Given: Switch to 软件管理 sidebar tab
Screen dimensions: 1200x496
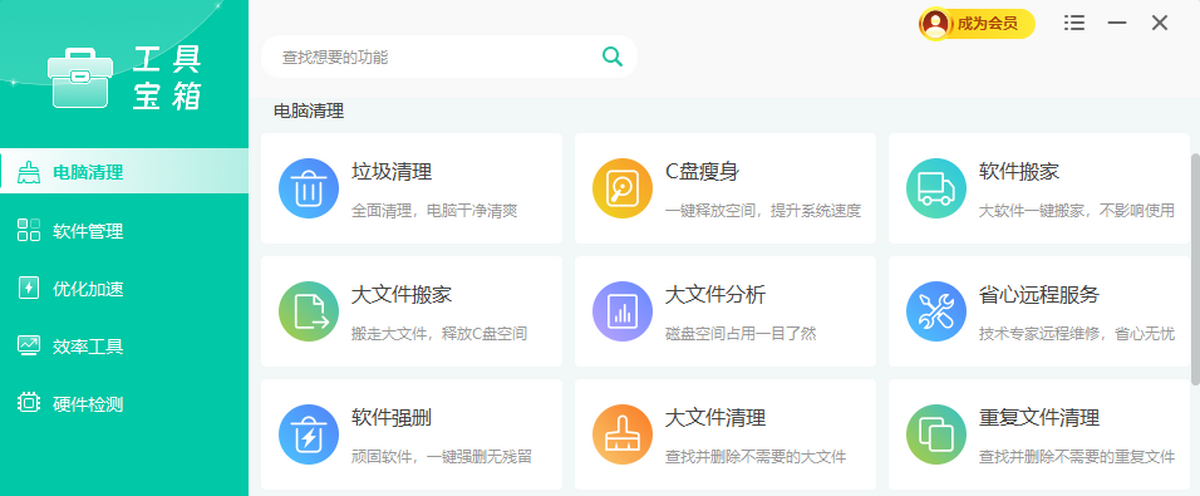Looking at the screenshot, I should pyautogui.click(x=124, y=230).
